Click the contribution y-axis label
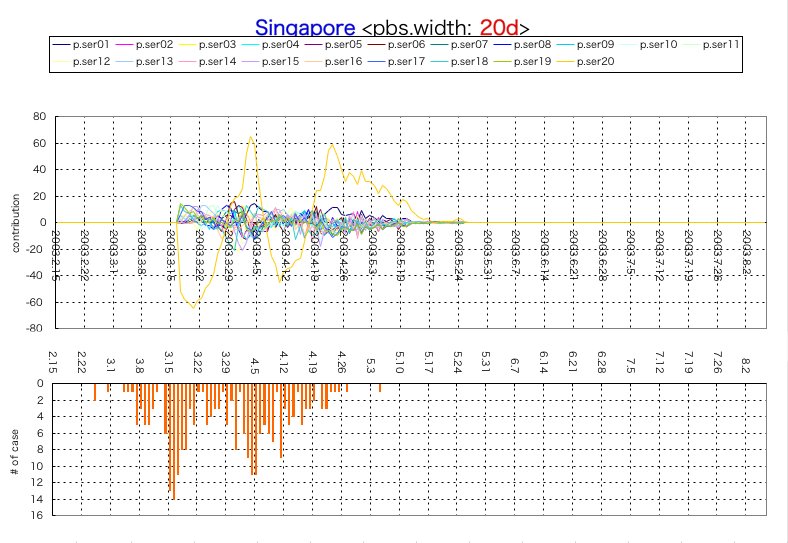Screen dimensions: 788x543 coord(16,223)
